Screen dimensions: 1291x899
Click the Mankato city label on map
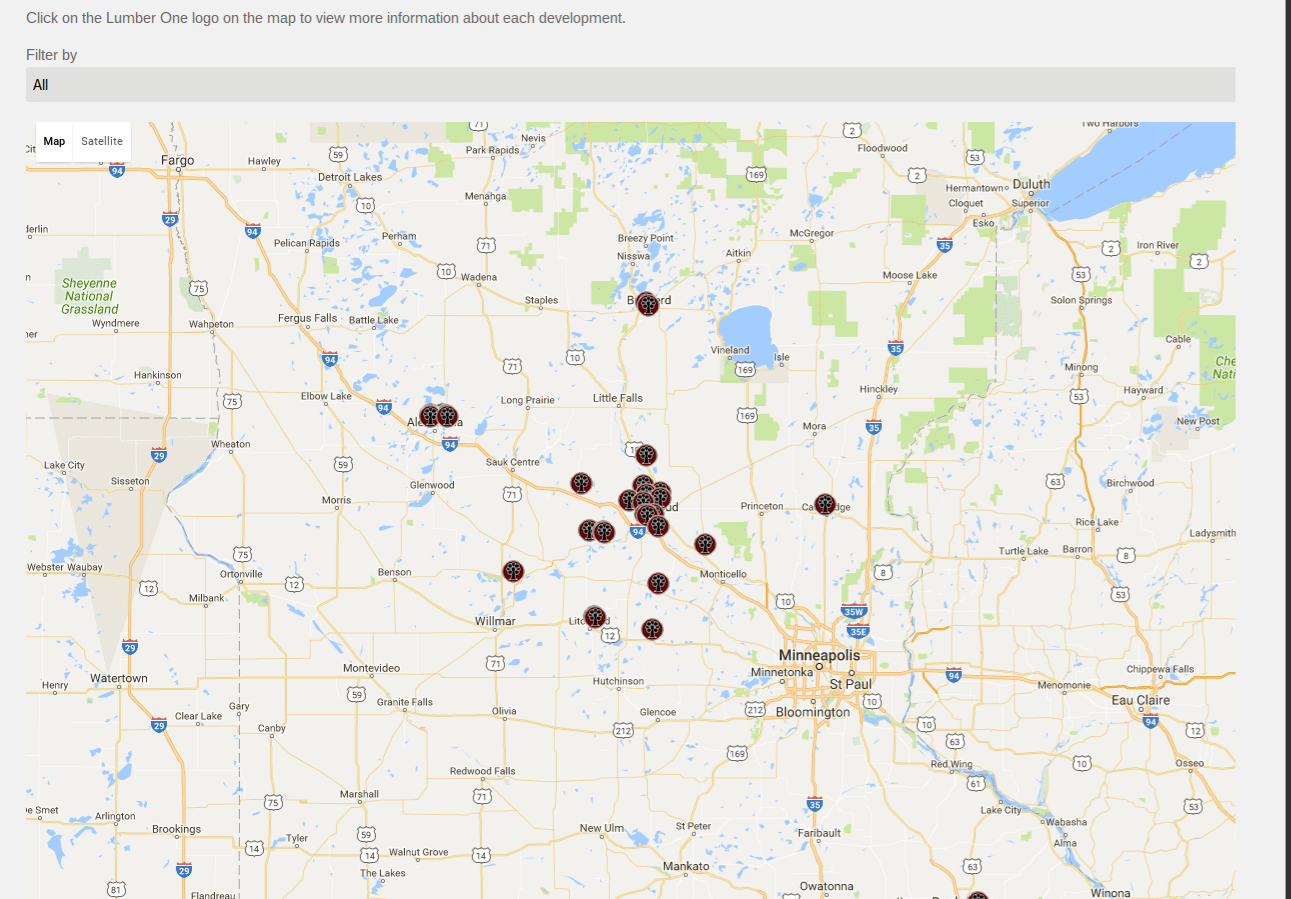point(686,866)
